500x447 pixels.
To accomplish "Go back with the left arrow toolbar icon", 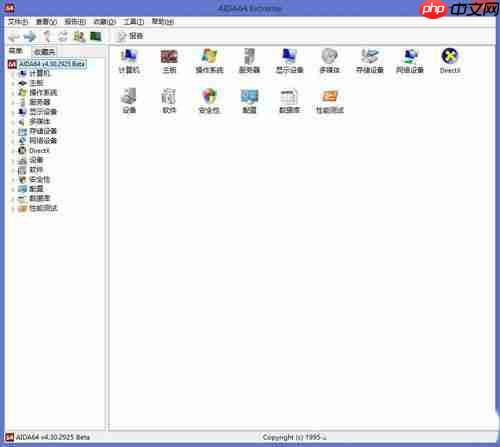I will coord(14,36).
